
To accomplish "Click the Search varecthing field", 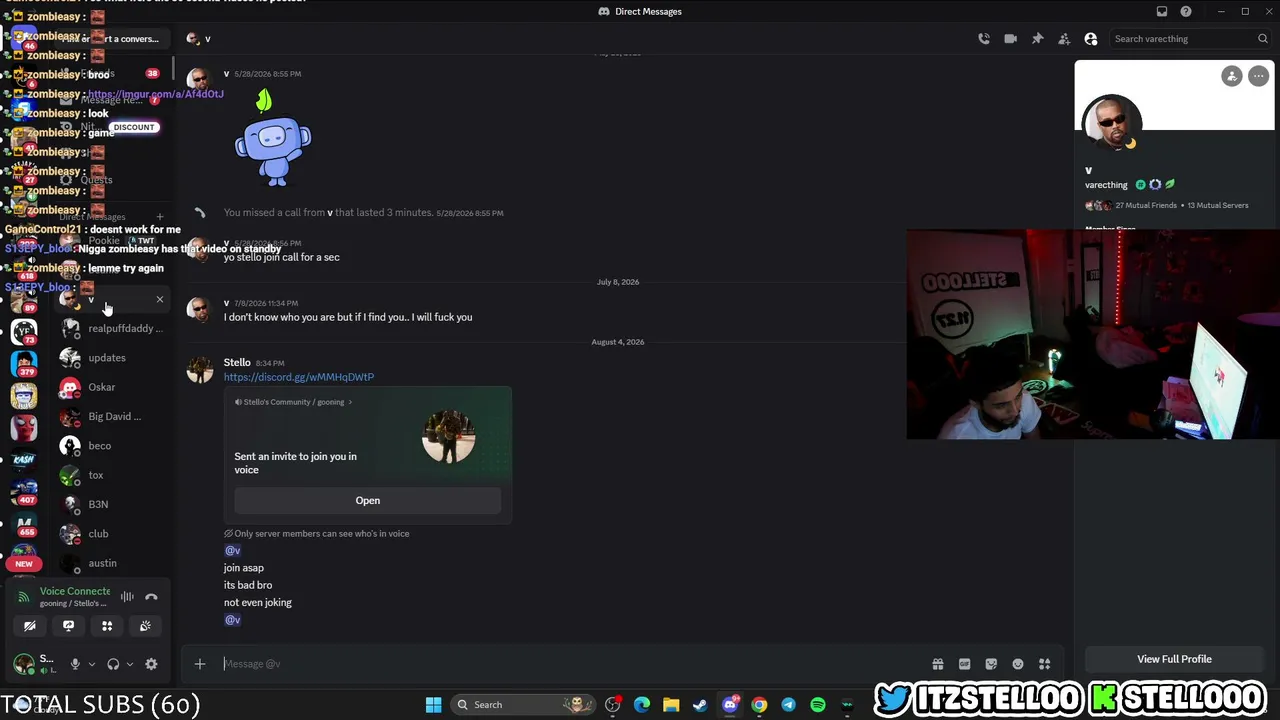I will click(x=1190, y=39).
